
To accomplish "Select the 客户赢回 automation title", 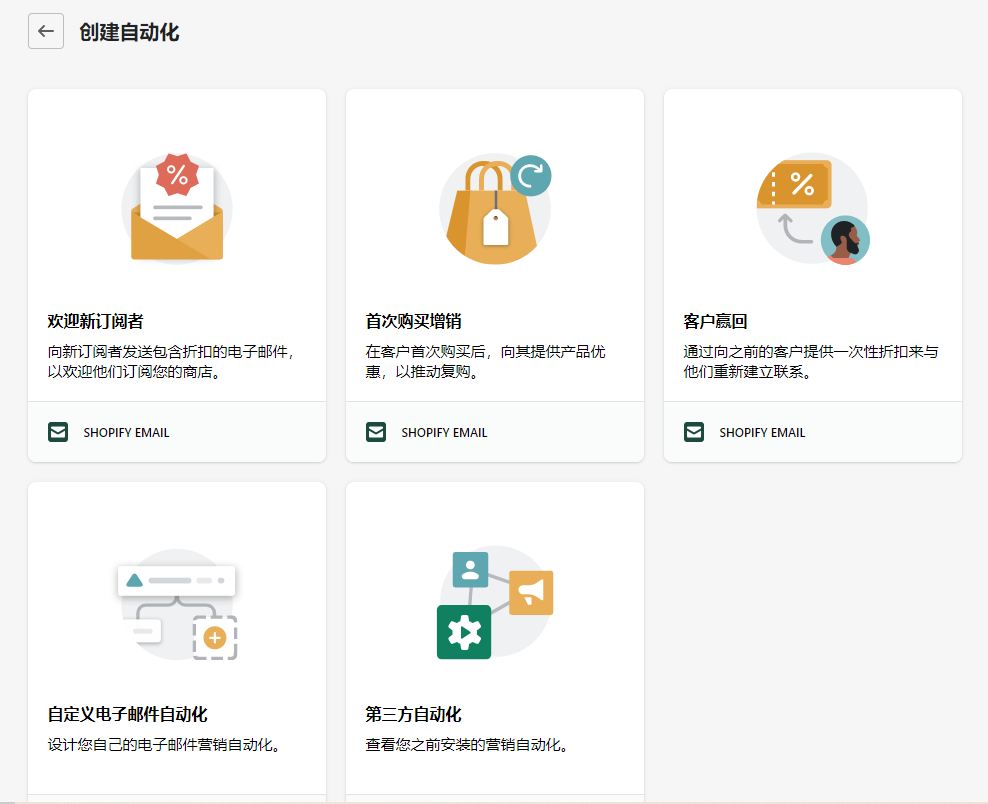I will (x=715, y=321).
